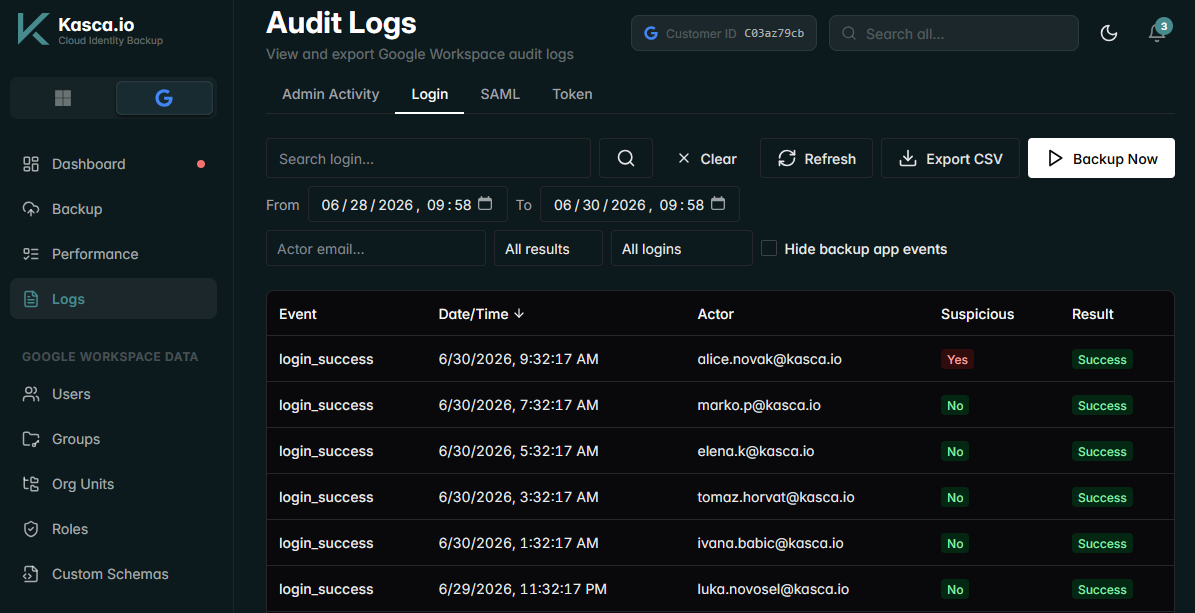Select actor ivana.babic@kasca.io
The height and width of the screenshot is (613, 1195).
(771, 543)
